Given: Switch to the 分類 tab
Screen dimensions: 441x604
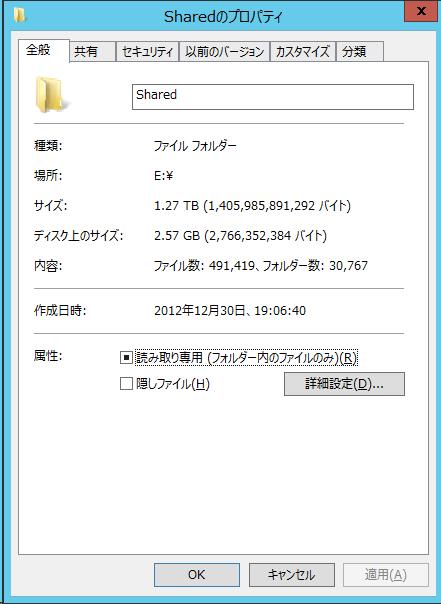Looking at the screenshot, I should pos(360,52).
